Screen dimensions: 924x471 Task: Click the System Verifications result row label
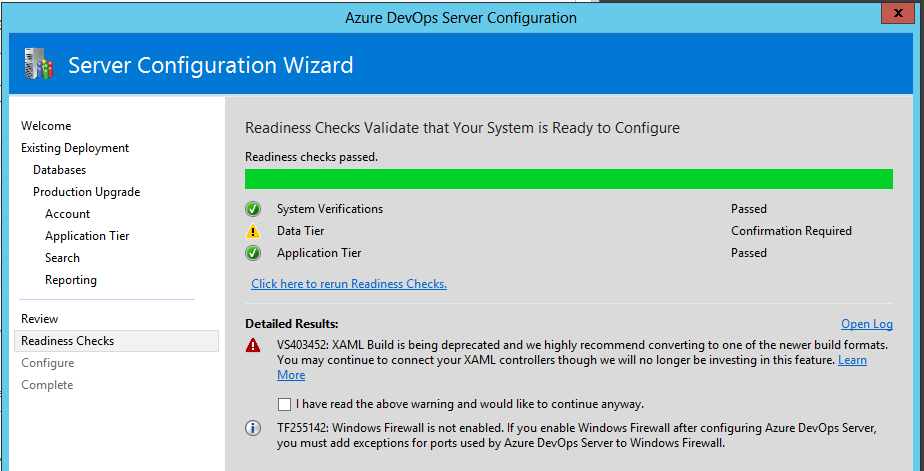(330, 209)
